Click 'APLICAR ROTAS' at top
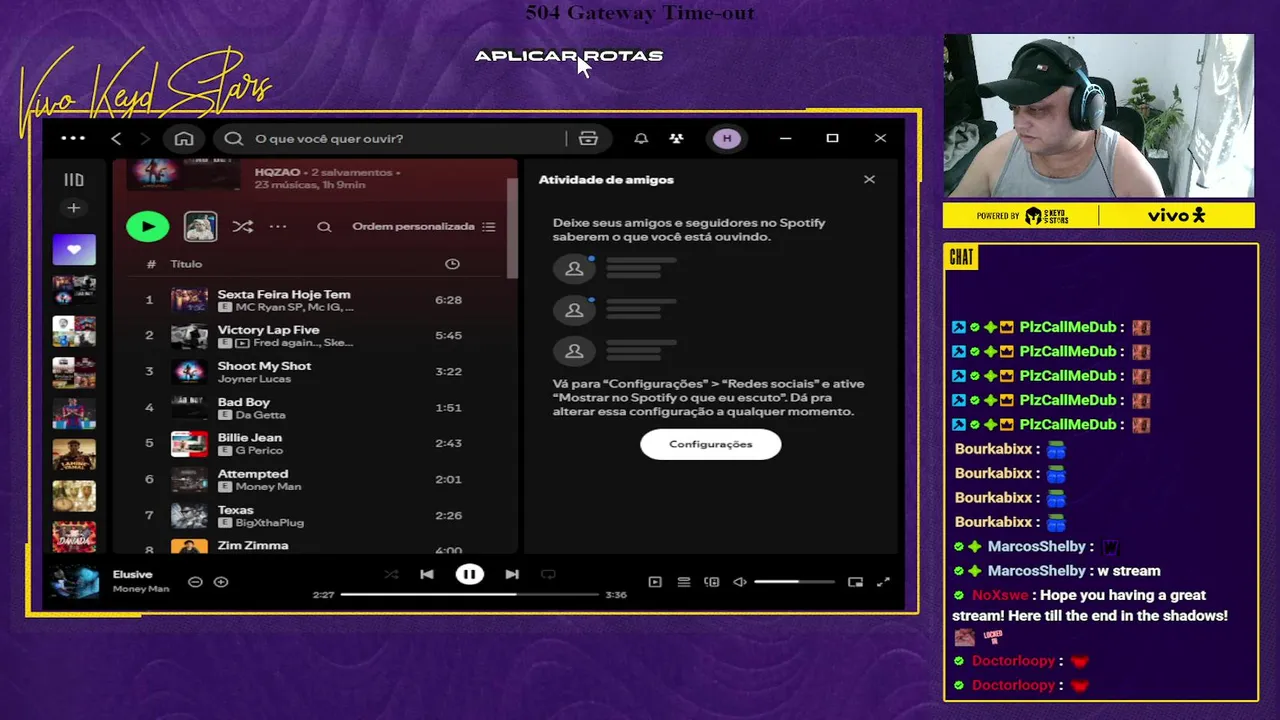 (x=568, y=56)
